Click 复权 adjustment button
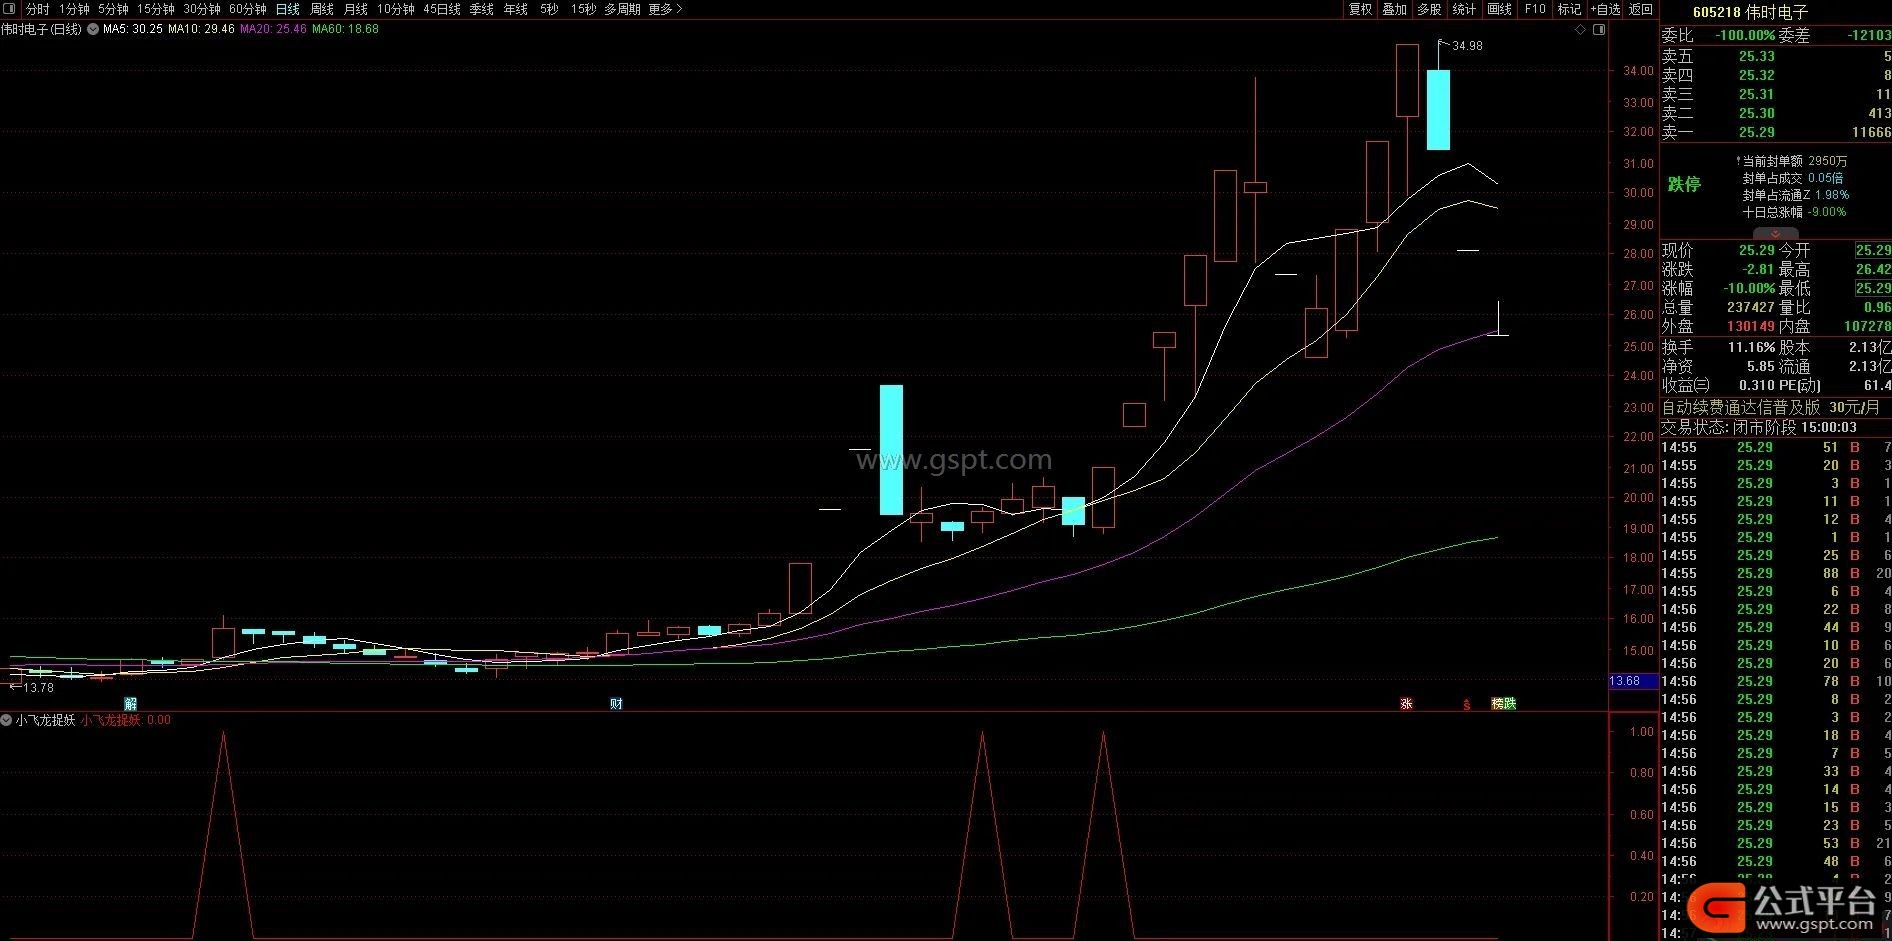Image resolution: width=1892 pixels, height=941 pixels. point(1360,9)
